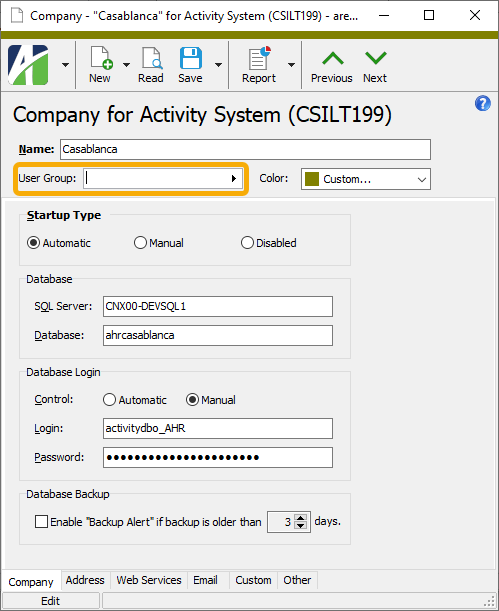The width and height of the screenshot is (499, 611).
Task: Switch to the Web Services tab
Action: pyautogui.click(x=149, y=580)
